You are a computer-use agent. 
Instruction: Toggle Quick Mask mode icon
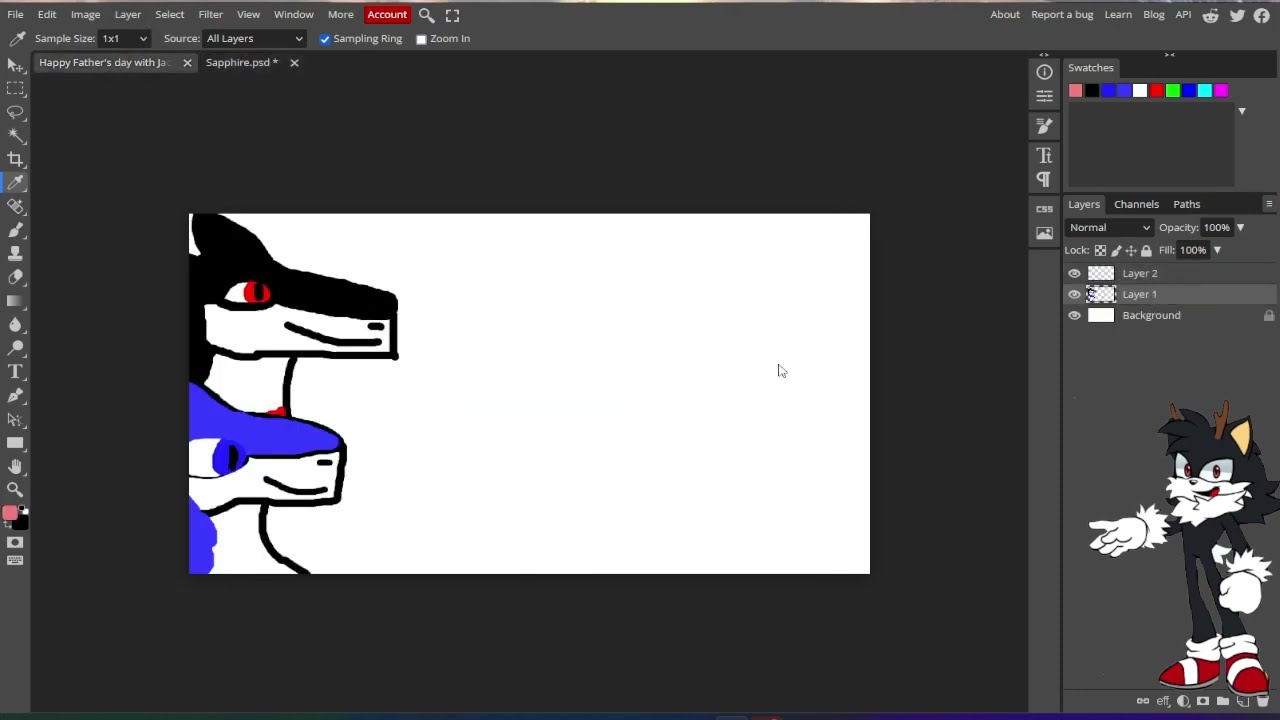(x=15, y=542)
